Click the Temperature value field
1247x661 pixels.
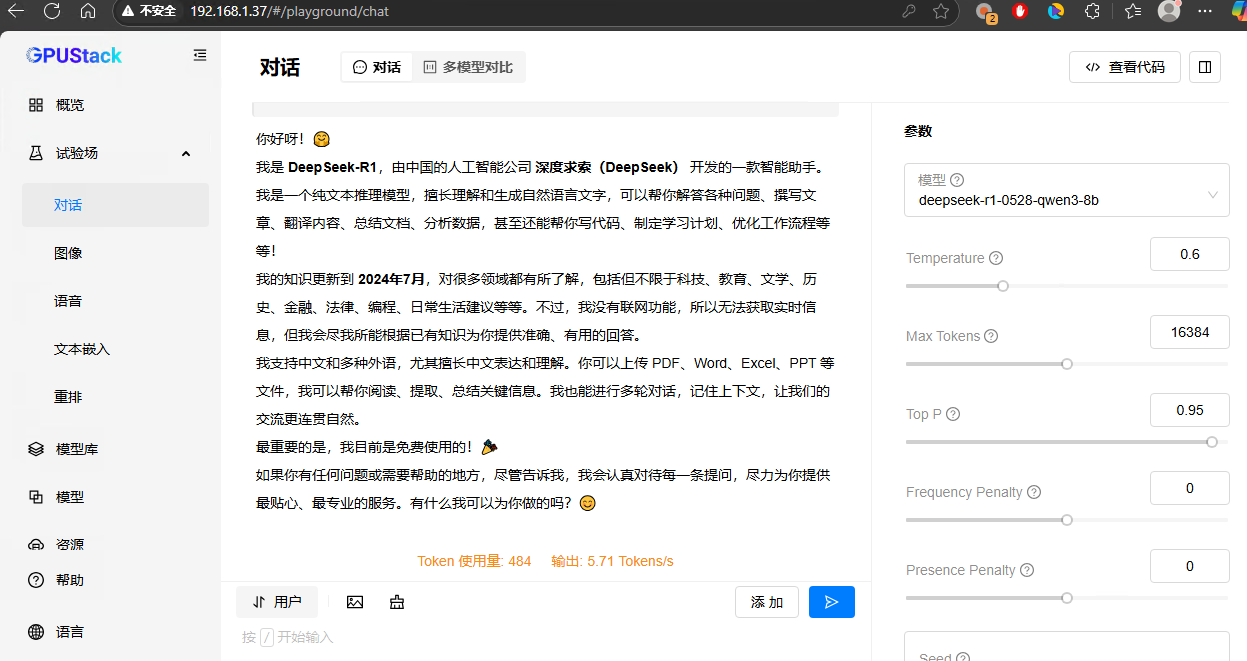click(x=1189, y=254)
